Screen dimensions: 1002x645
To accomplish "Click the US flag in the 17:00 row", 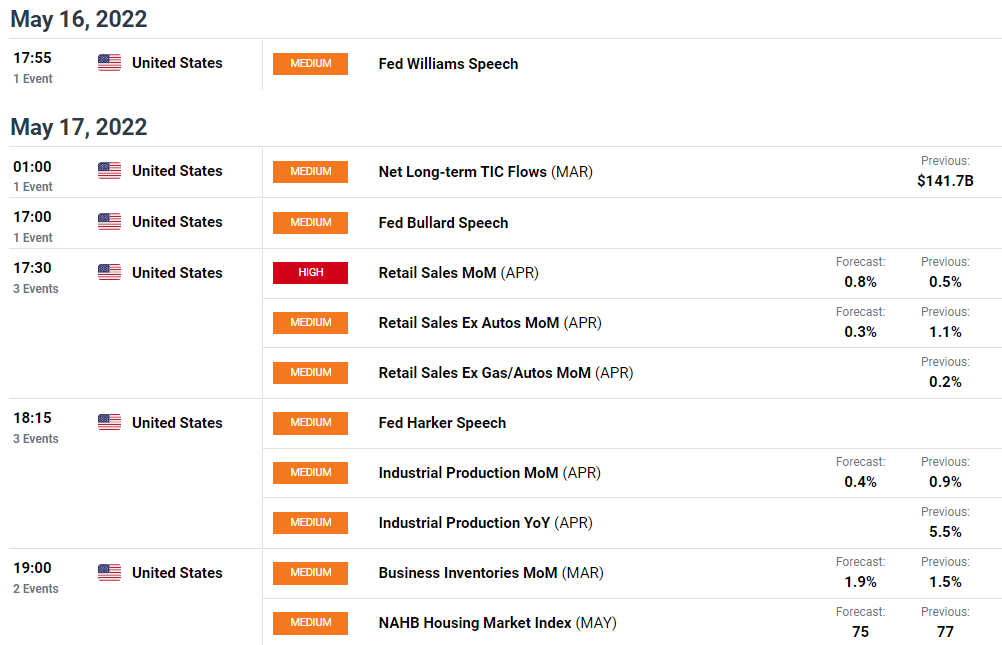I will coord(109,222).
